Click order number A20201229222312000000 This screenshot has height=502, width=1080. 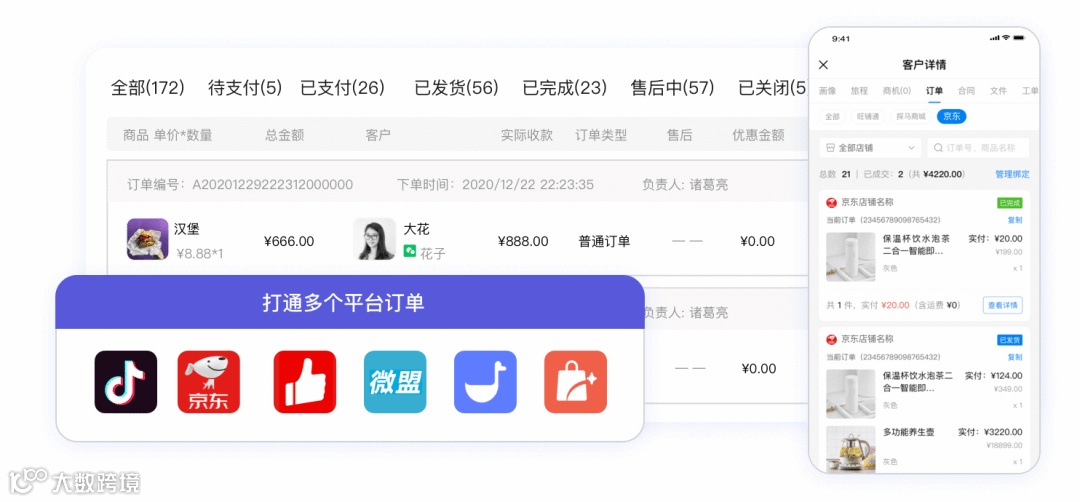click(273, 185)
